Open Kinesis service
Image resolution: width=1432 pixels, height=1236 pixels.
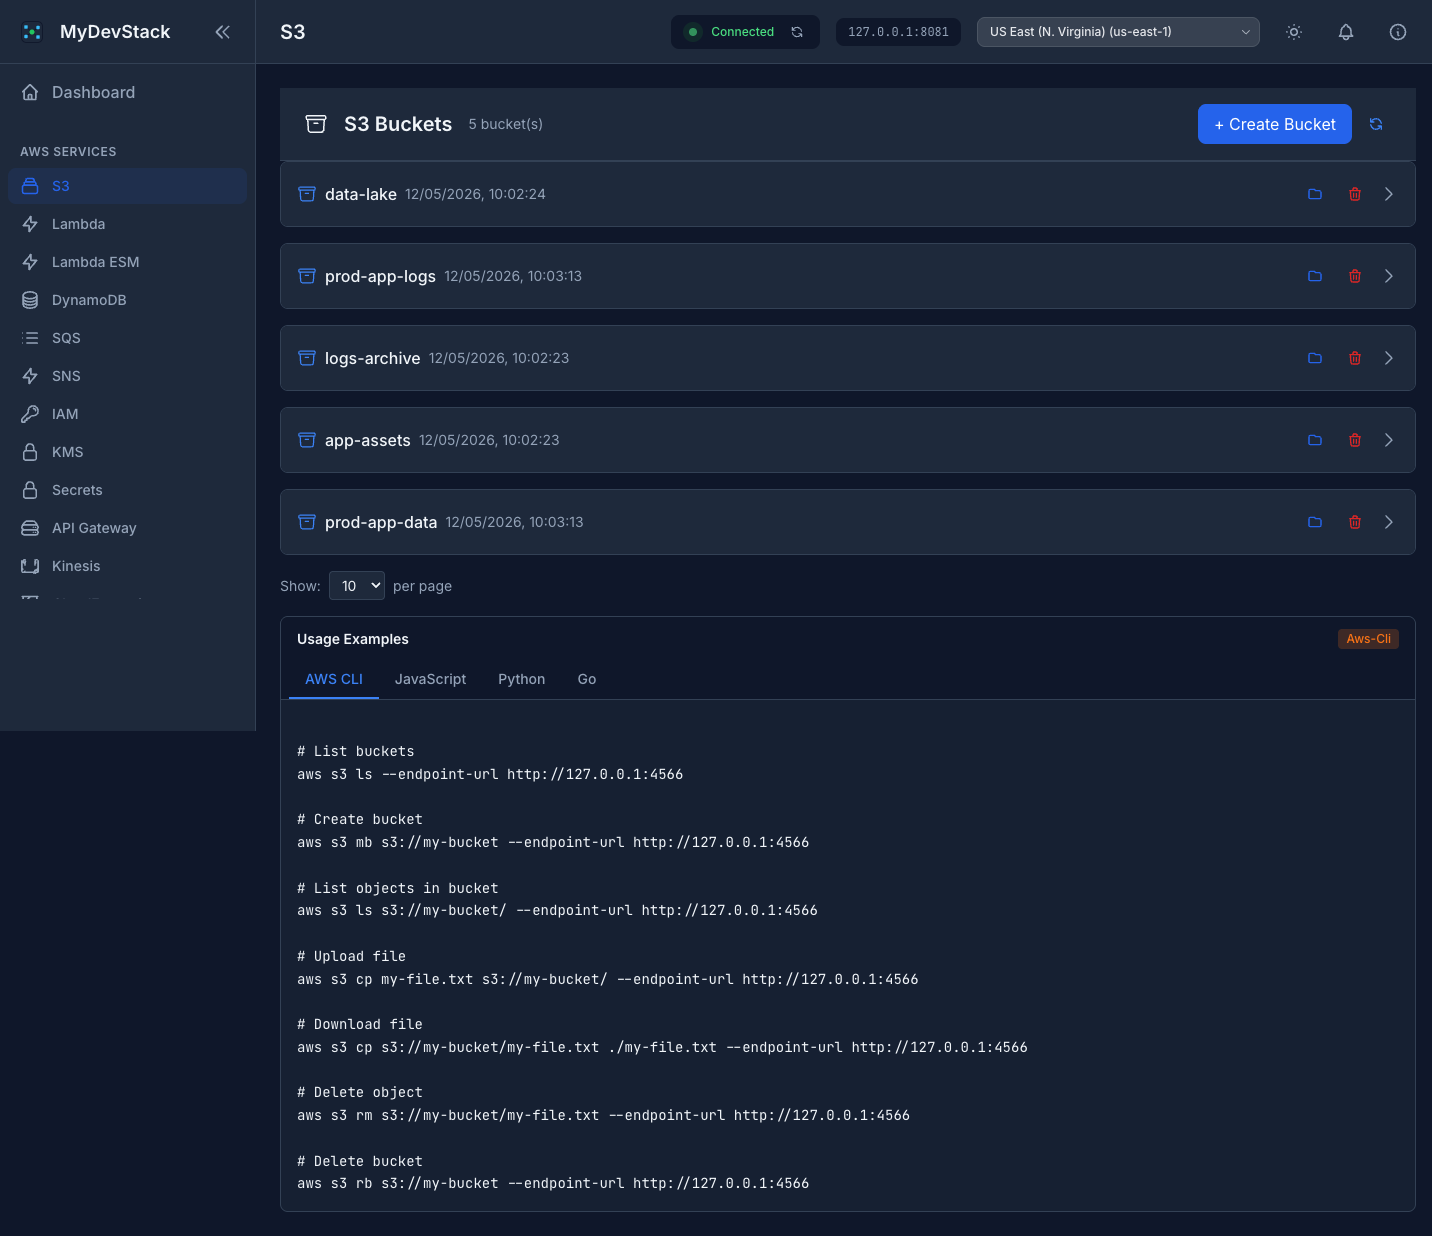point(127,566)
